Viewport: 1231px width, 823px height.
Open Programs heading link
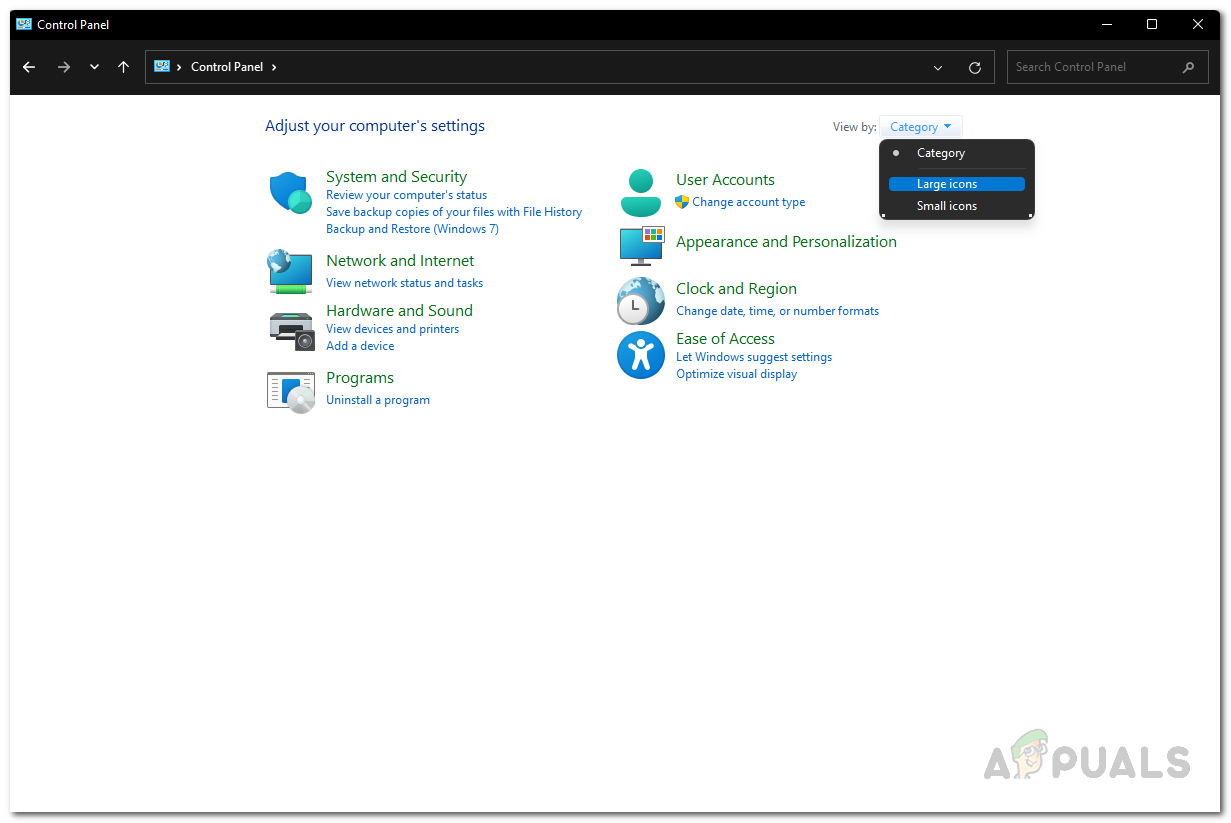(360, 378)
